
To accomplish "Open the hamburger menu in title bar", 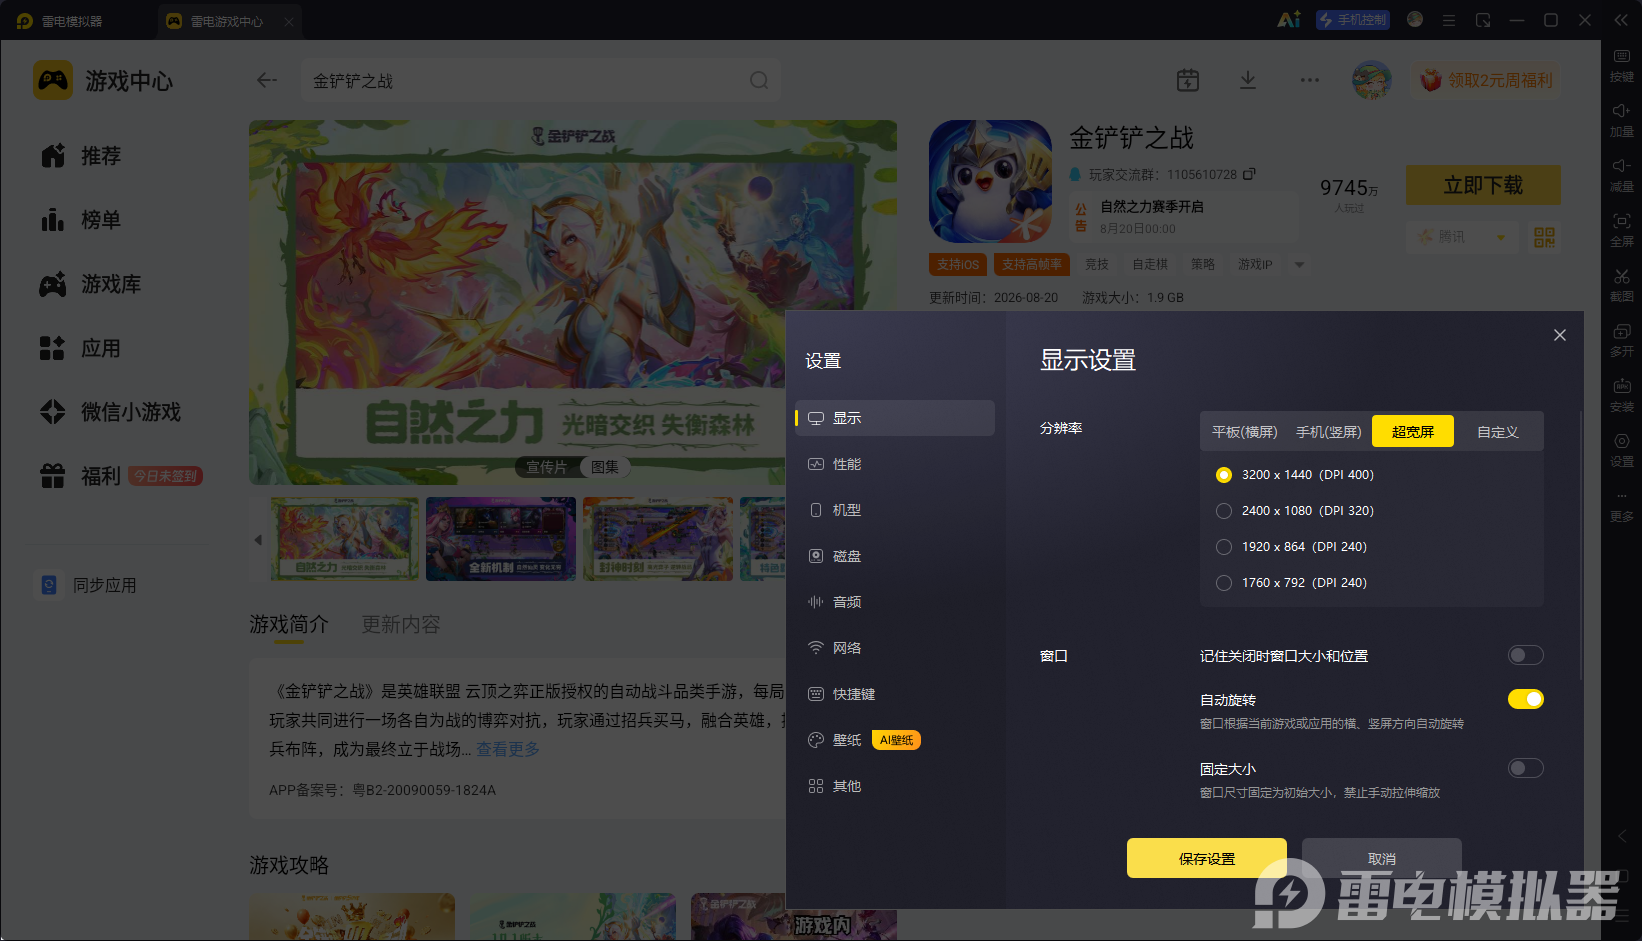I will (x=1448, y=20).
